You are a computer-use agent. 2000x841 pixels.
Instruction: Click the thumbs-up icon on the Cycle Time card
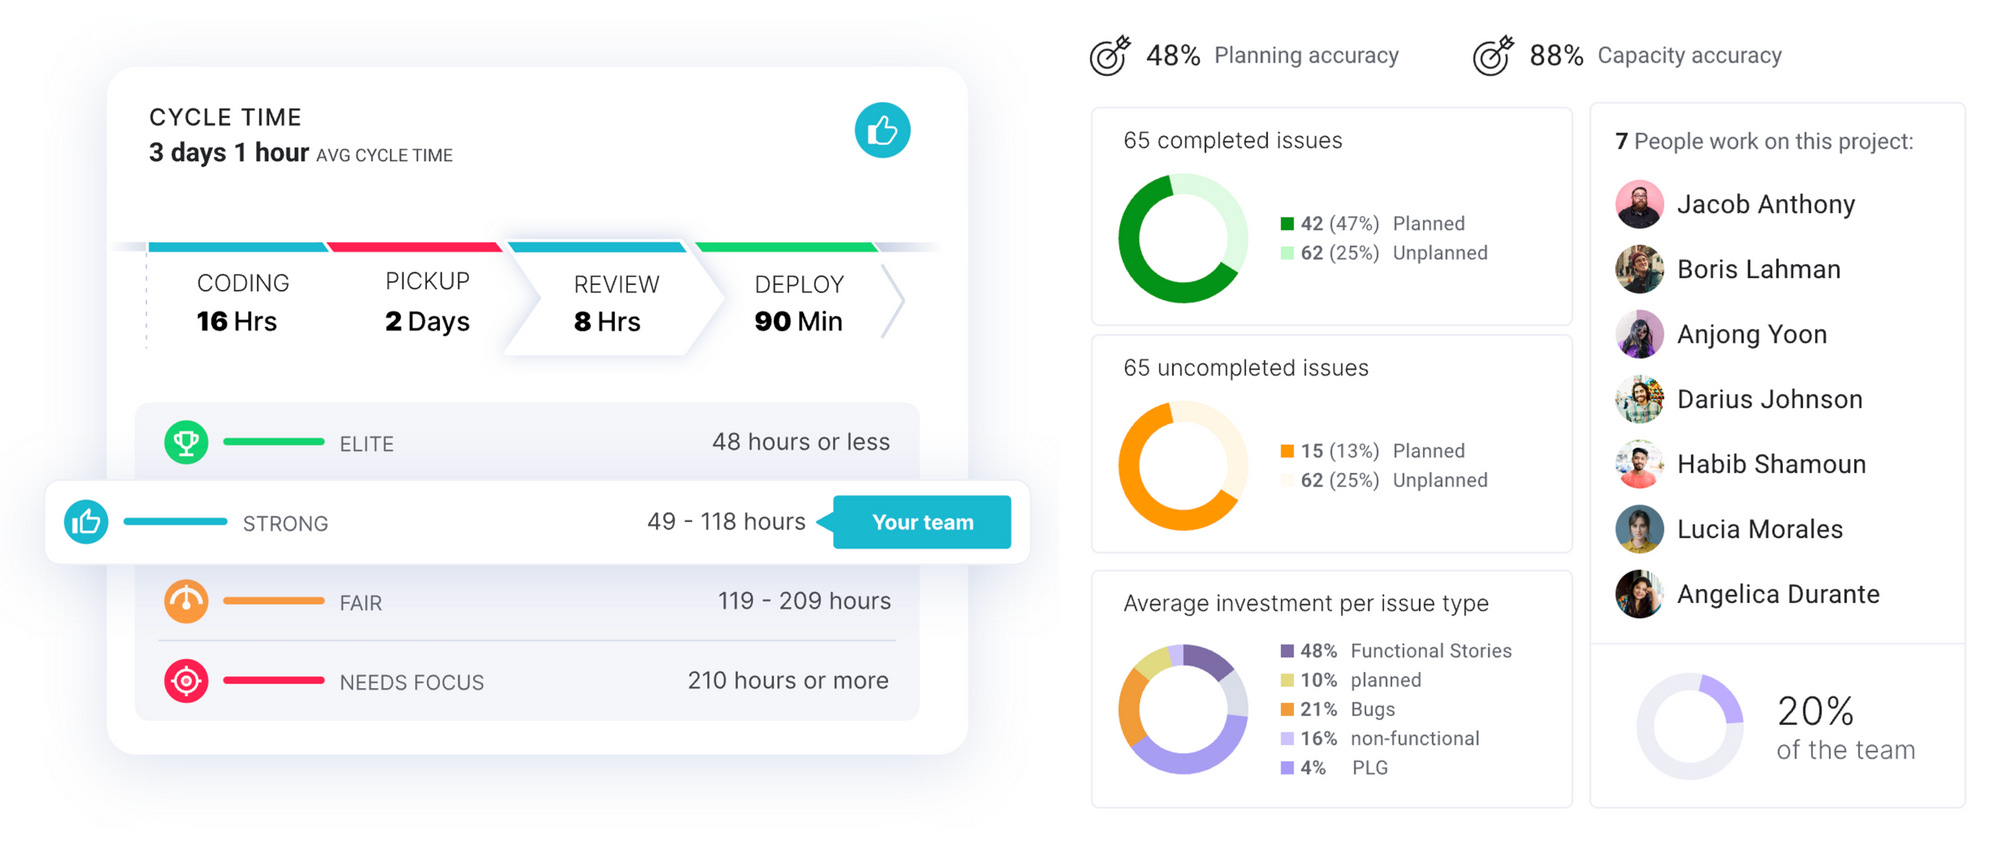pos(884,130)
